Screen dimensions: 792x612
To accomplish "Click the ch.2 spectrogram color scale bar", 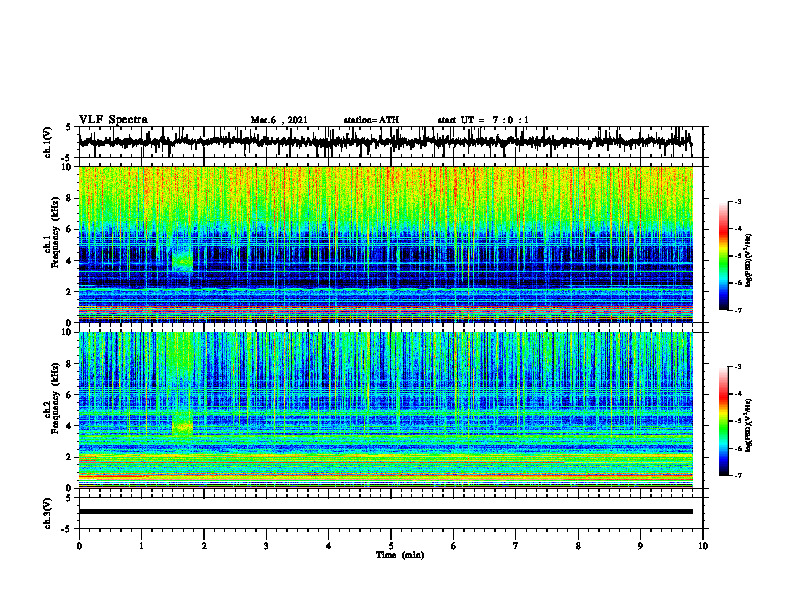I will coord(723,421).
